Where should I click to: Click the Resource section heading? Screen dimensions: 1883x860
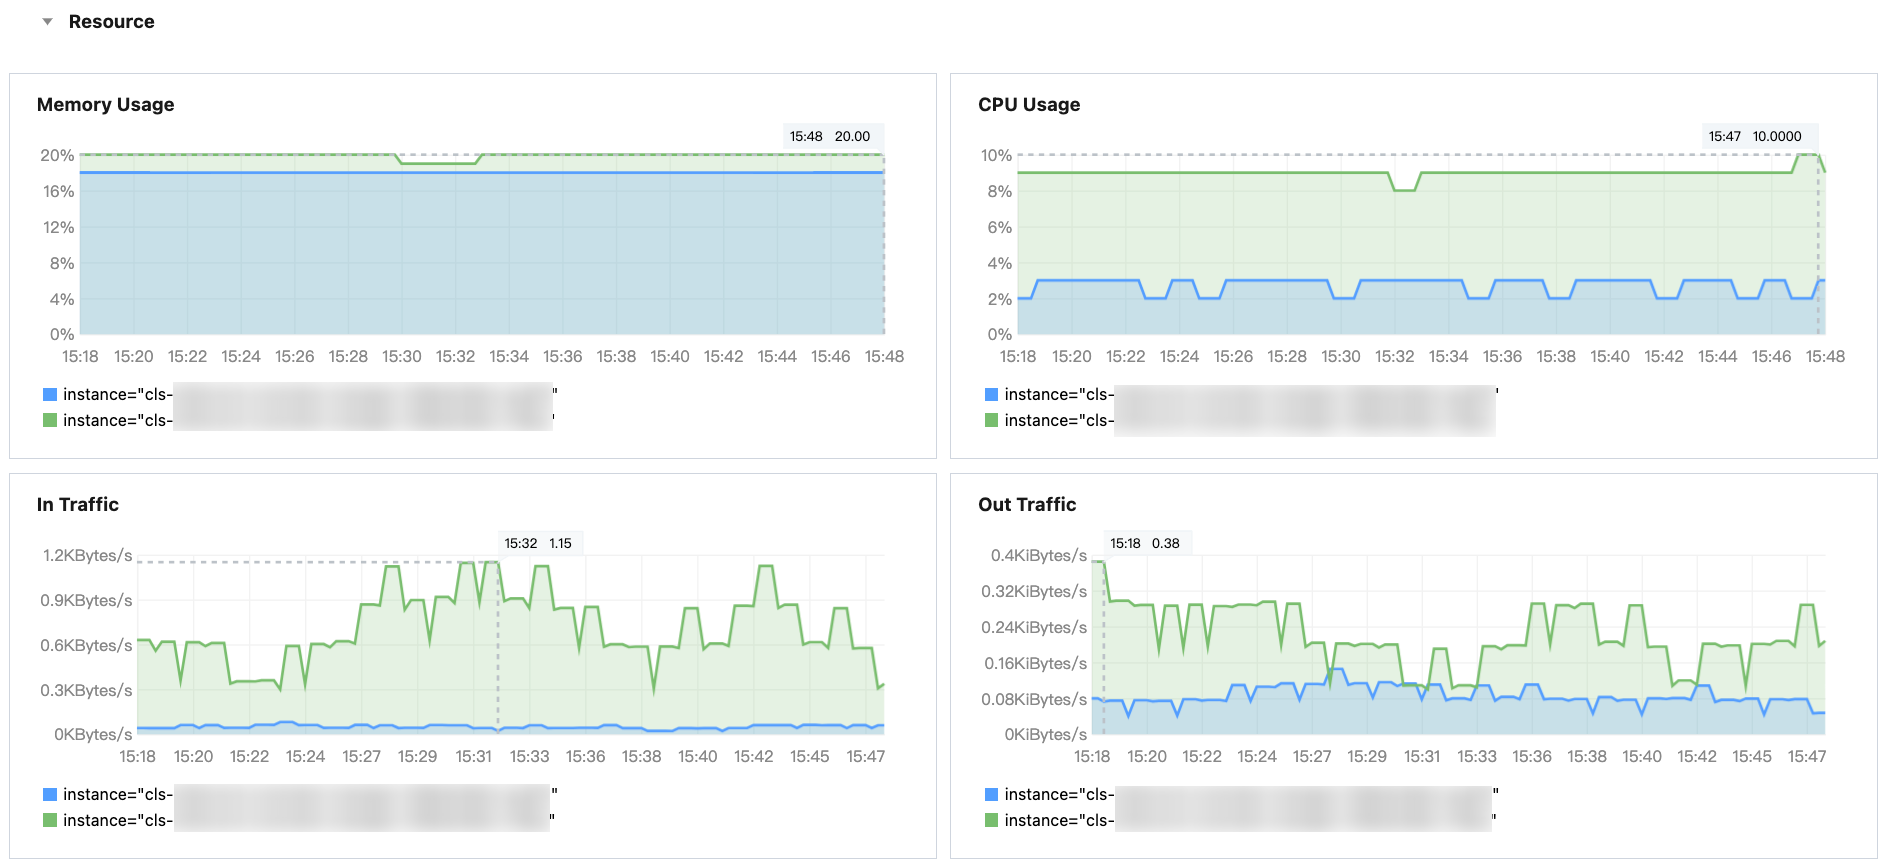tap(111, 22)
